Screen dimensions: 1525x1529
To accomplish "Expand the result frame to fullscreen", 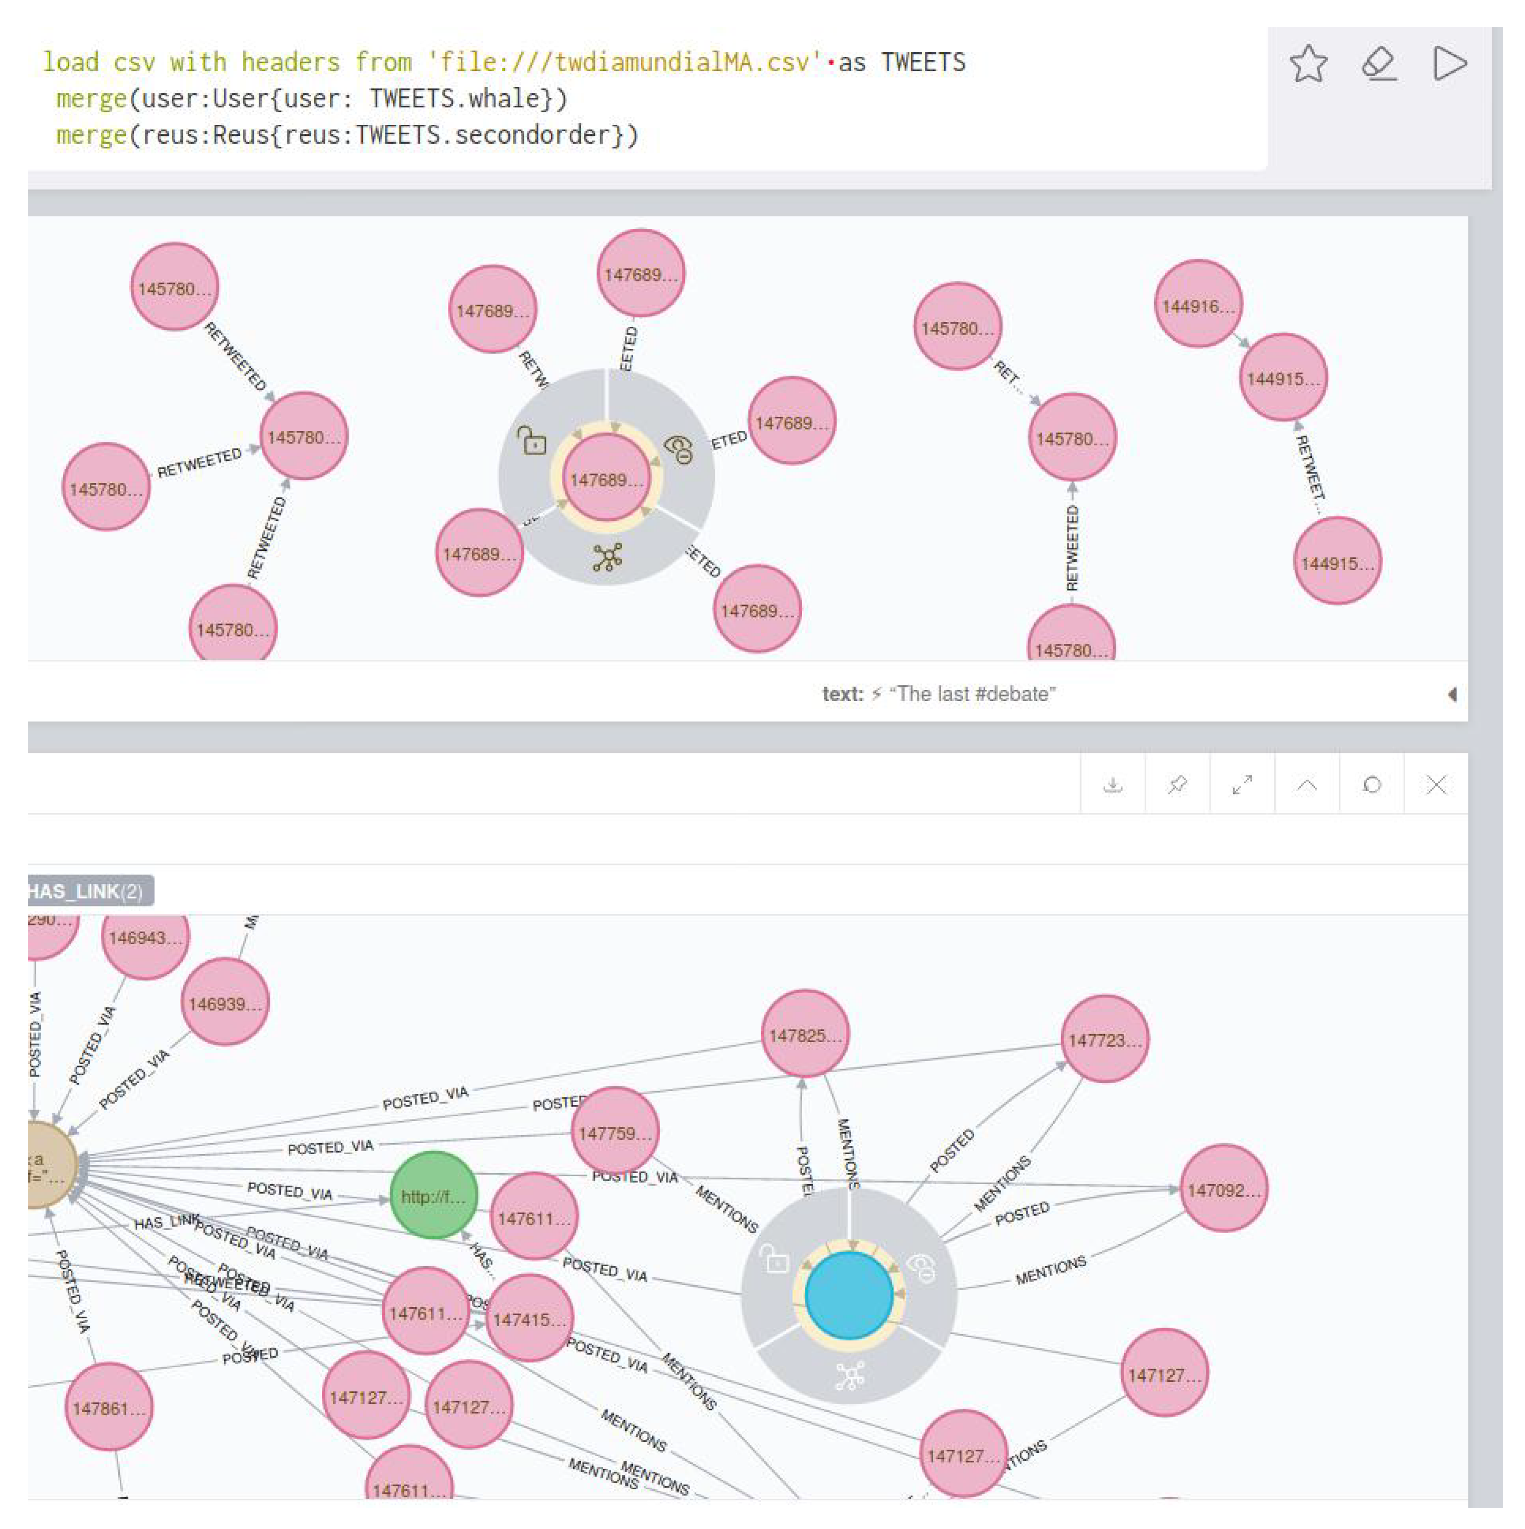I will tap(1242, 785).
